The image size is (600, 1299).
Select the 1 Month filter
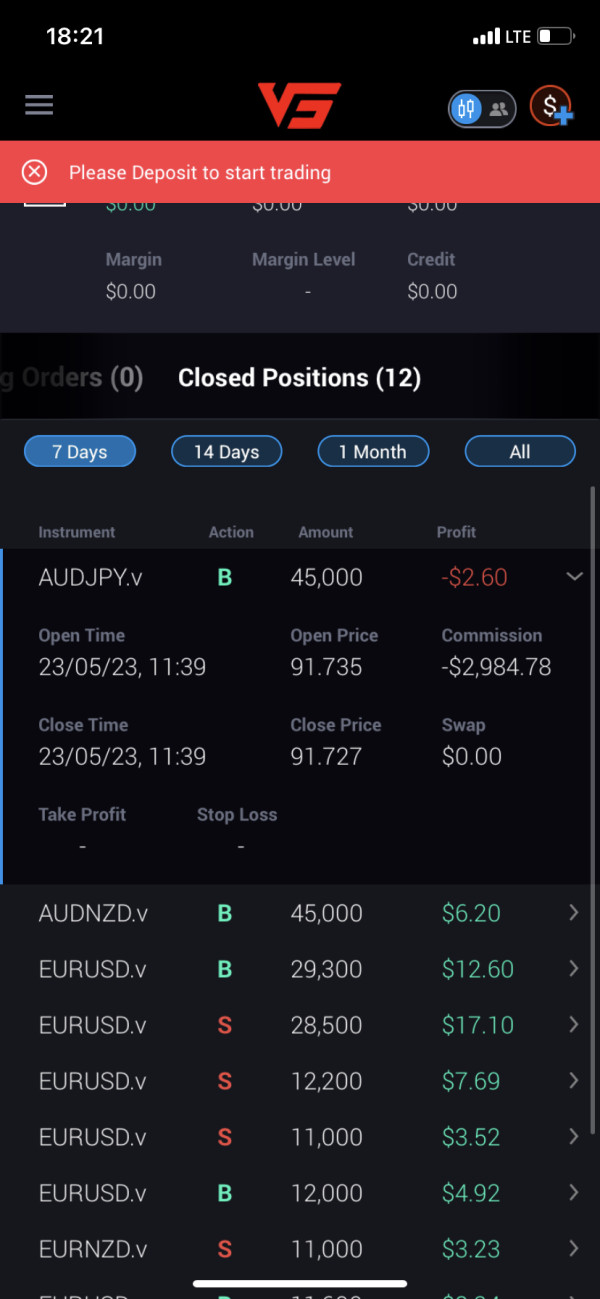tap(373, 452)
